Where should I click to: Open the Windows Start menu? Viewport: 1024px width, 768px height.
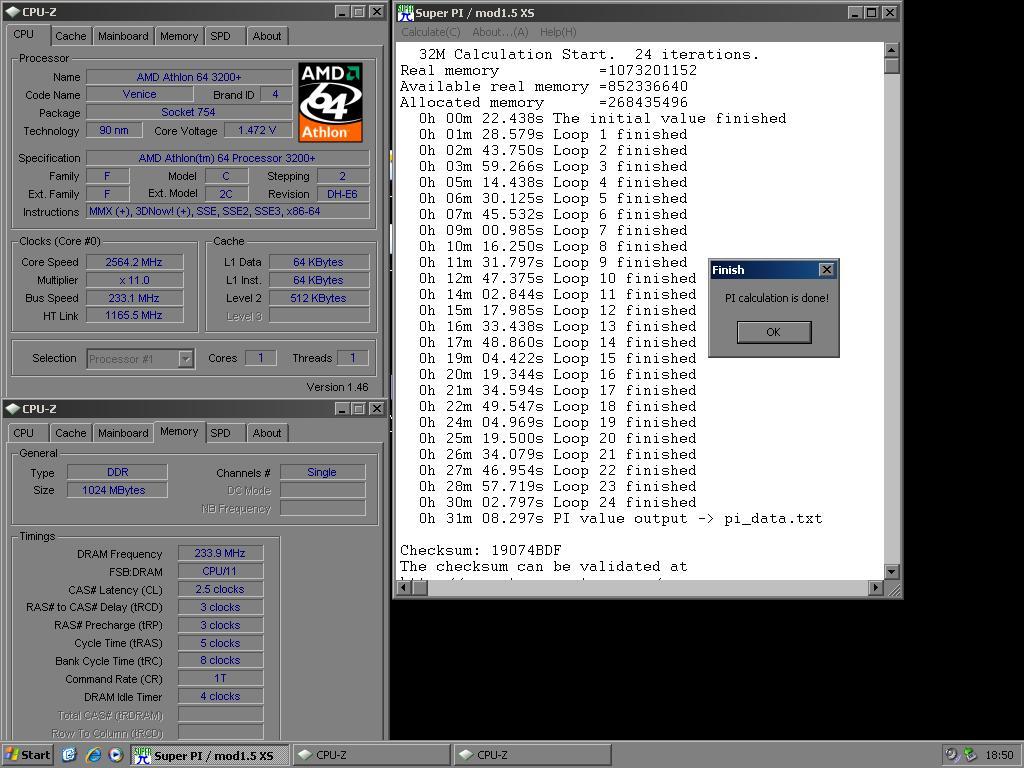(27, 755)
